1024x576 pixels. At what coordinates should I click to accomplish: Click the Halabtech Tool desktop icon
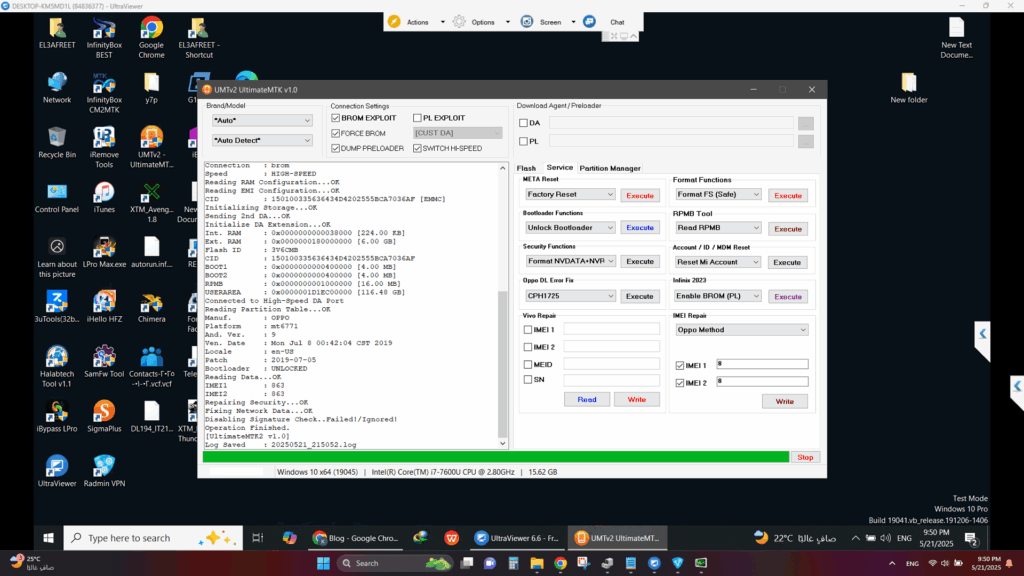pyautogui.click(x=57, y=357)
